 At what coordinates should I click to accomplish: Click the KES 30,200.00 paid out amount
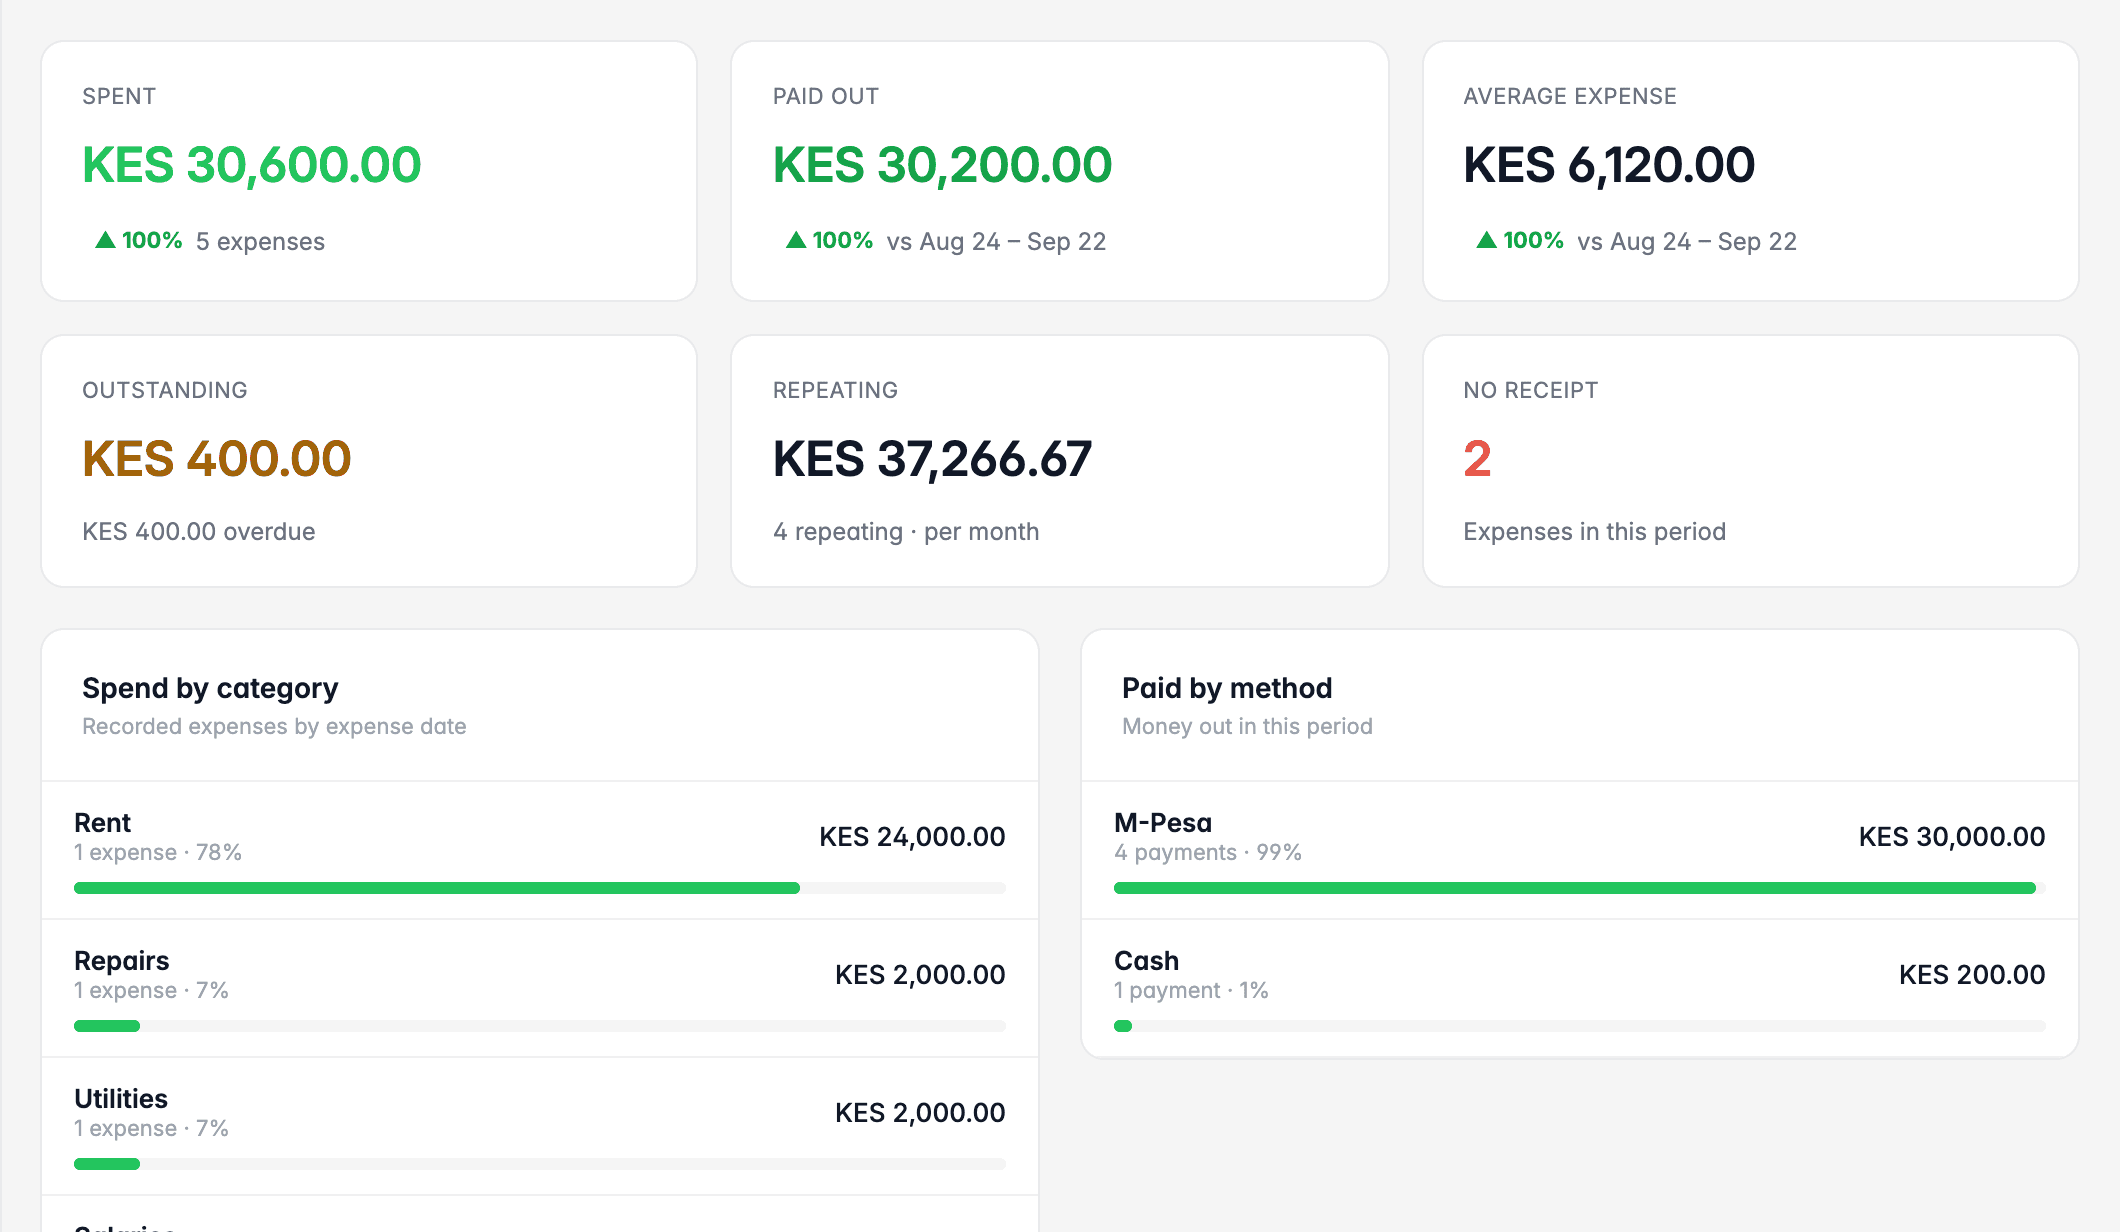942,165
